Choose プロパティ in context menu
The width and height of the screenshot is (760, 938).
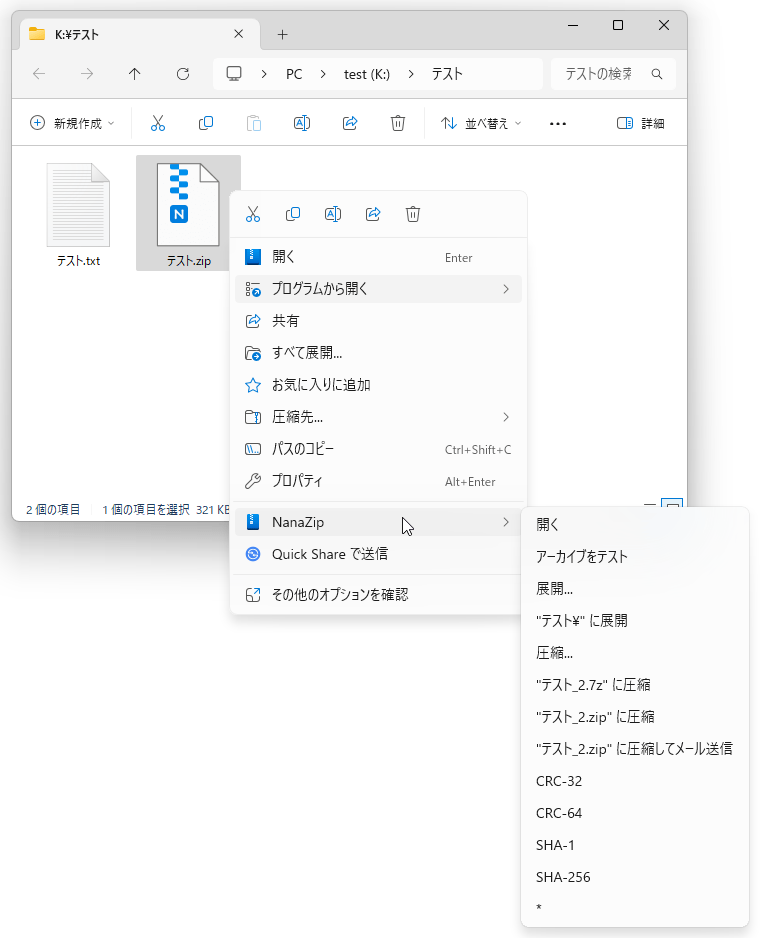[378, 481]
